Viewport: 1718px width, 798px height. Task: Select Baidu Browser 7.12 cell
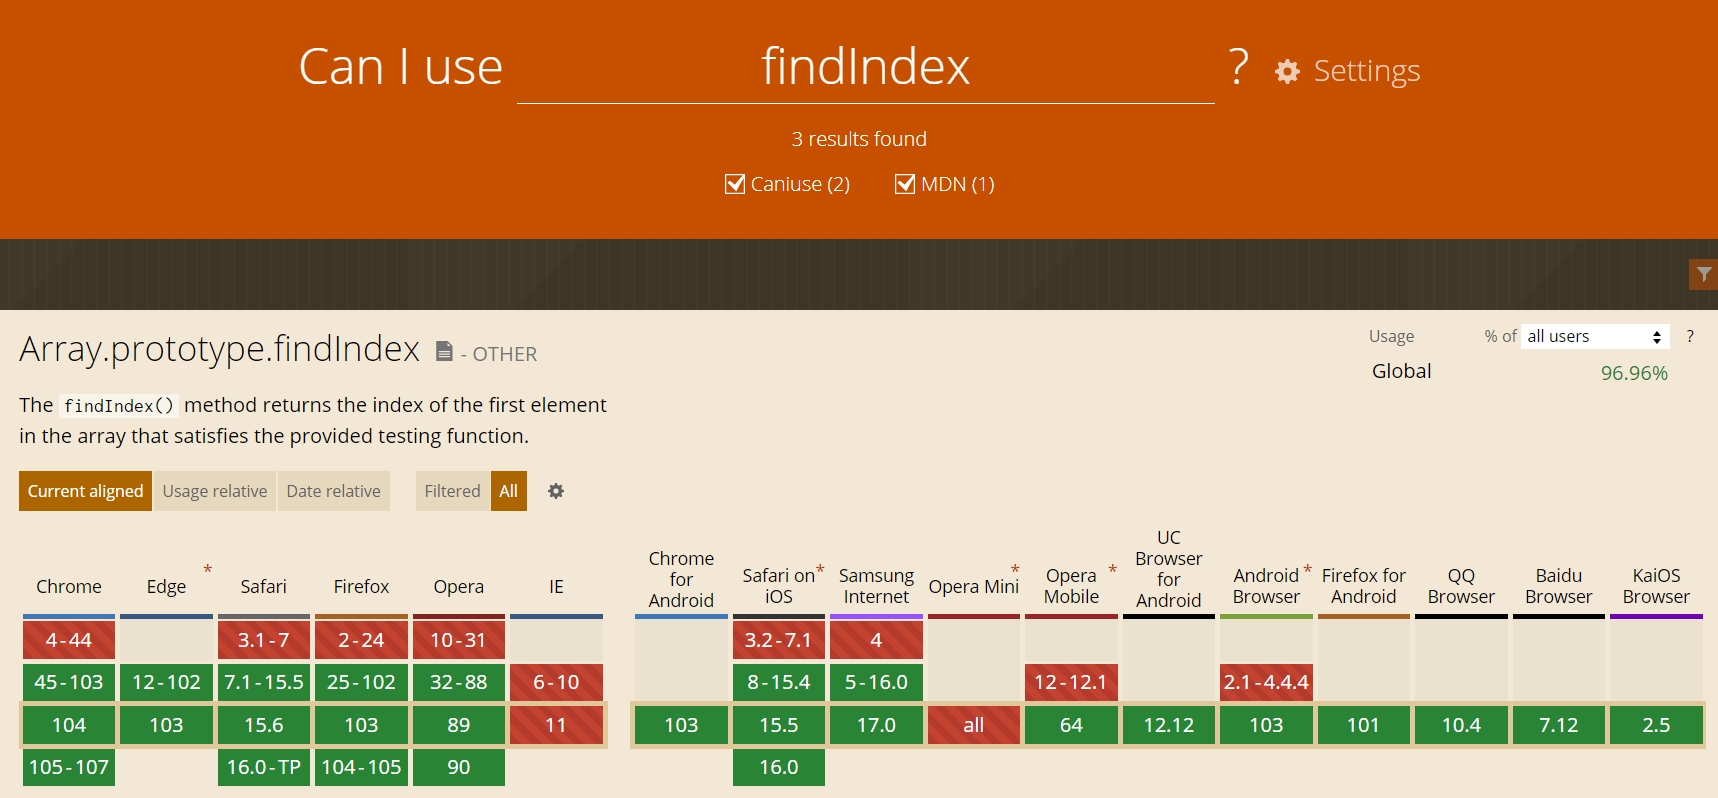click(x=1559, y=725)
